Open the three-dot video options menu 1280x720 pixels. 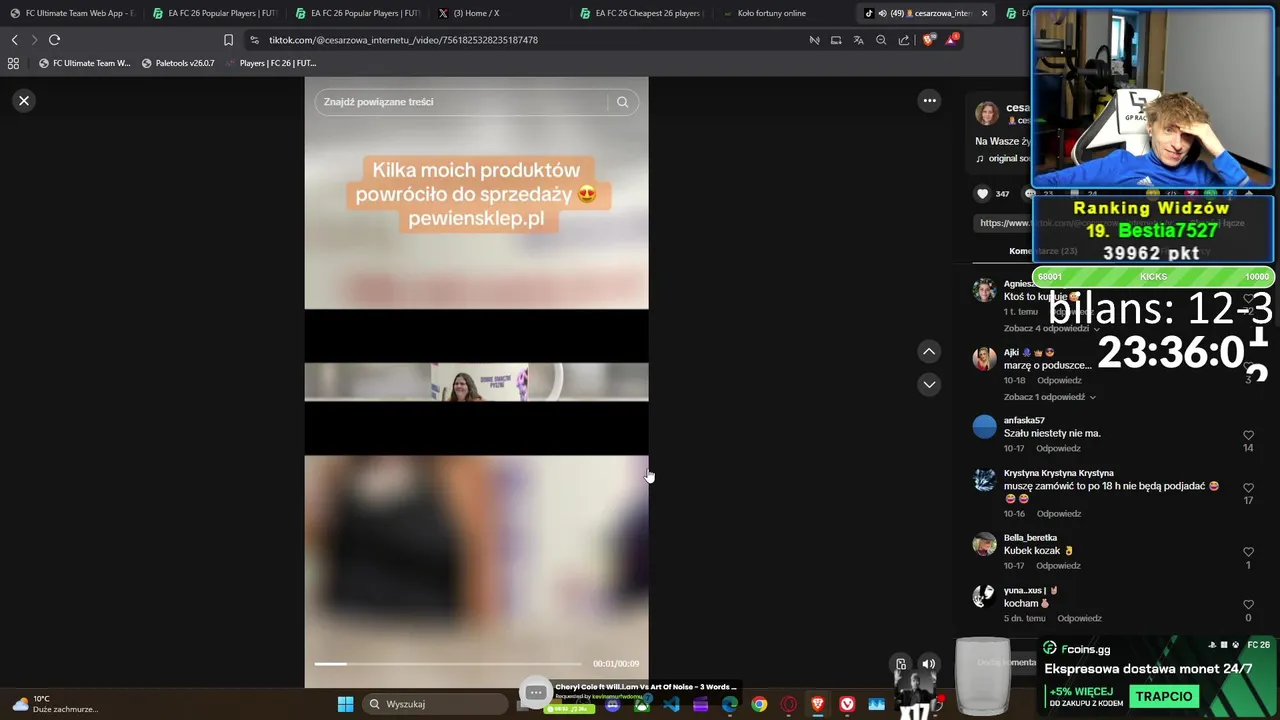[929, 100]
